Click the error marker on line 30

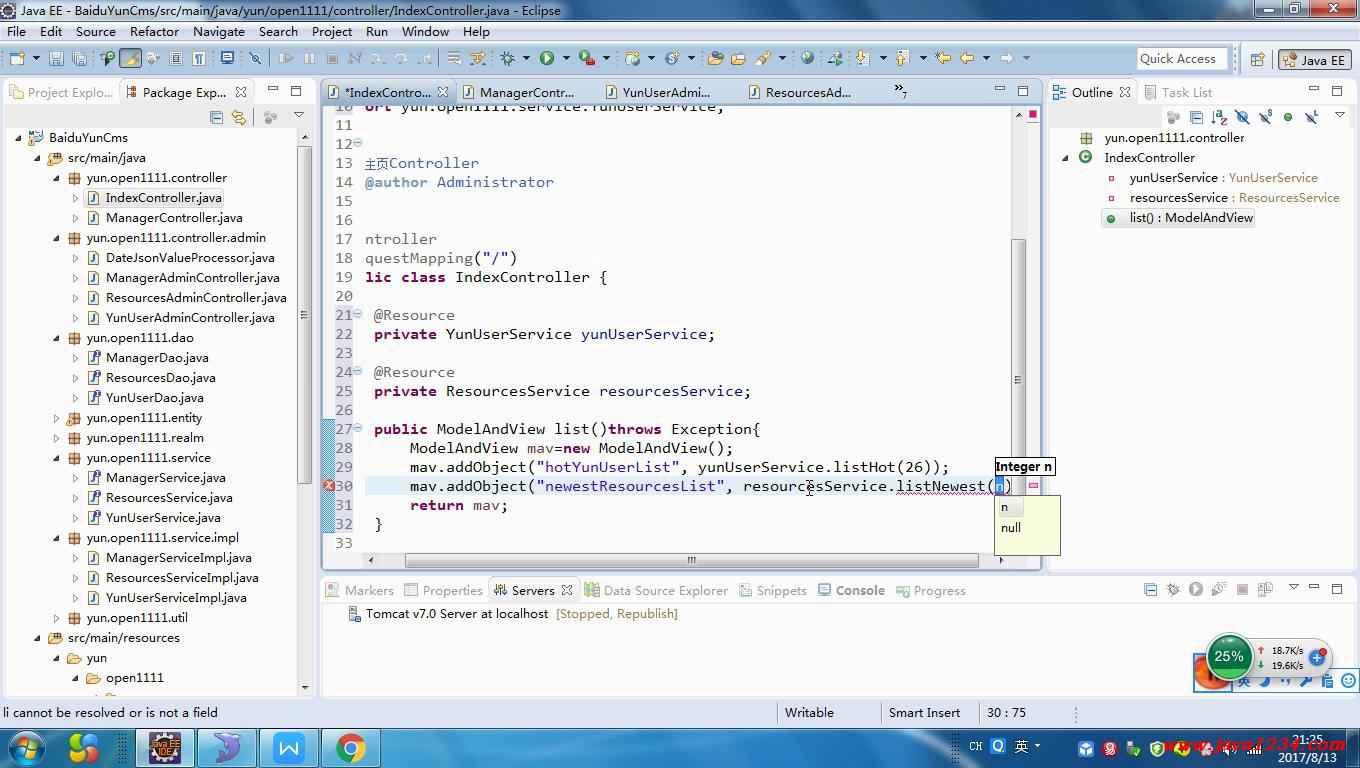(329, 486)
